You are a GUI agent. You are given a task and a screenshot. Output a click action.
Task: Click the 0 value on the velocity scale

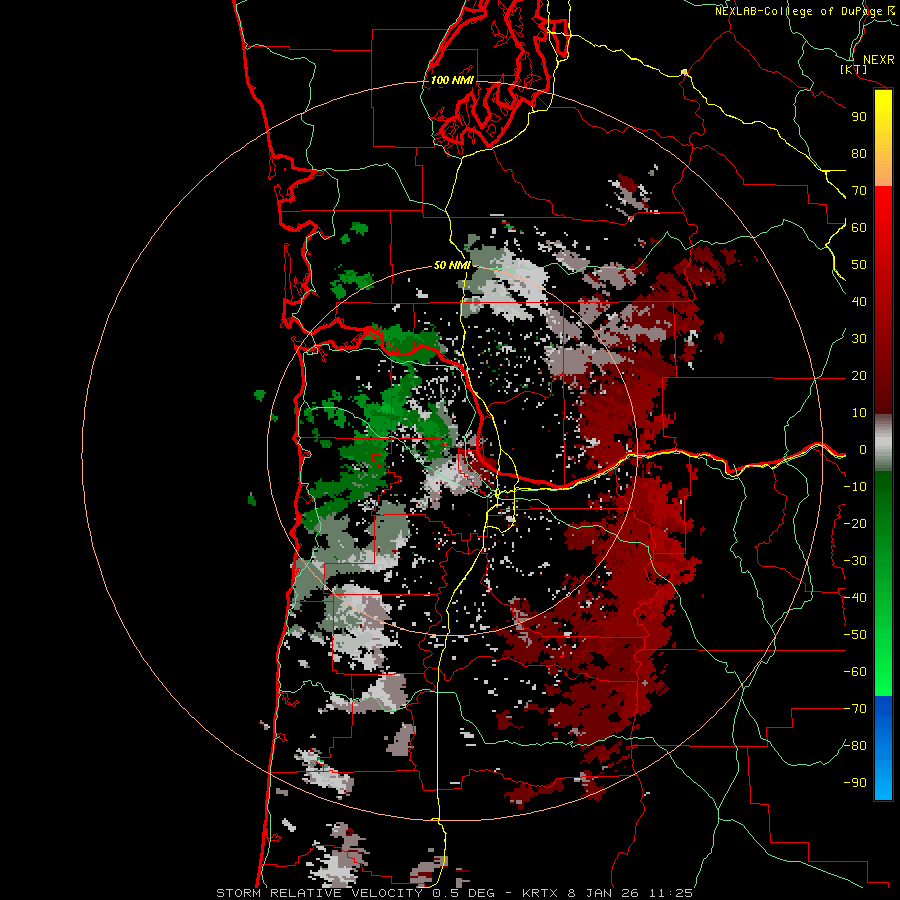[x=863, y=450]
